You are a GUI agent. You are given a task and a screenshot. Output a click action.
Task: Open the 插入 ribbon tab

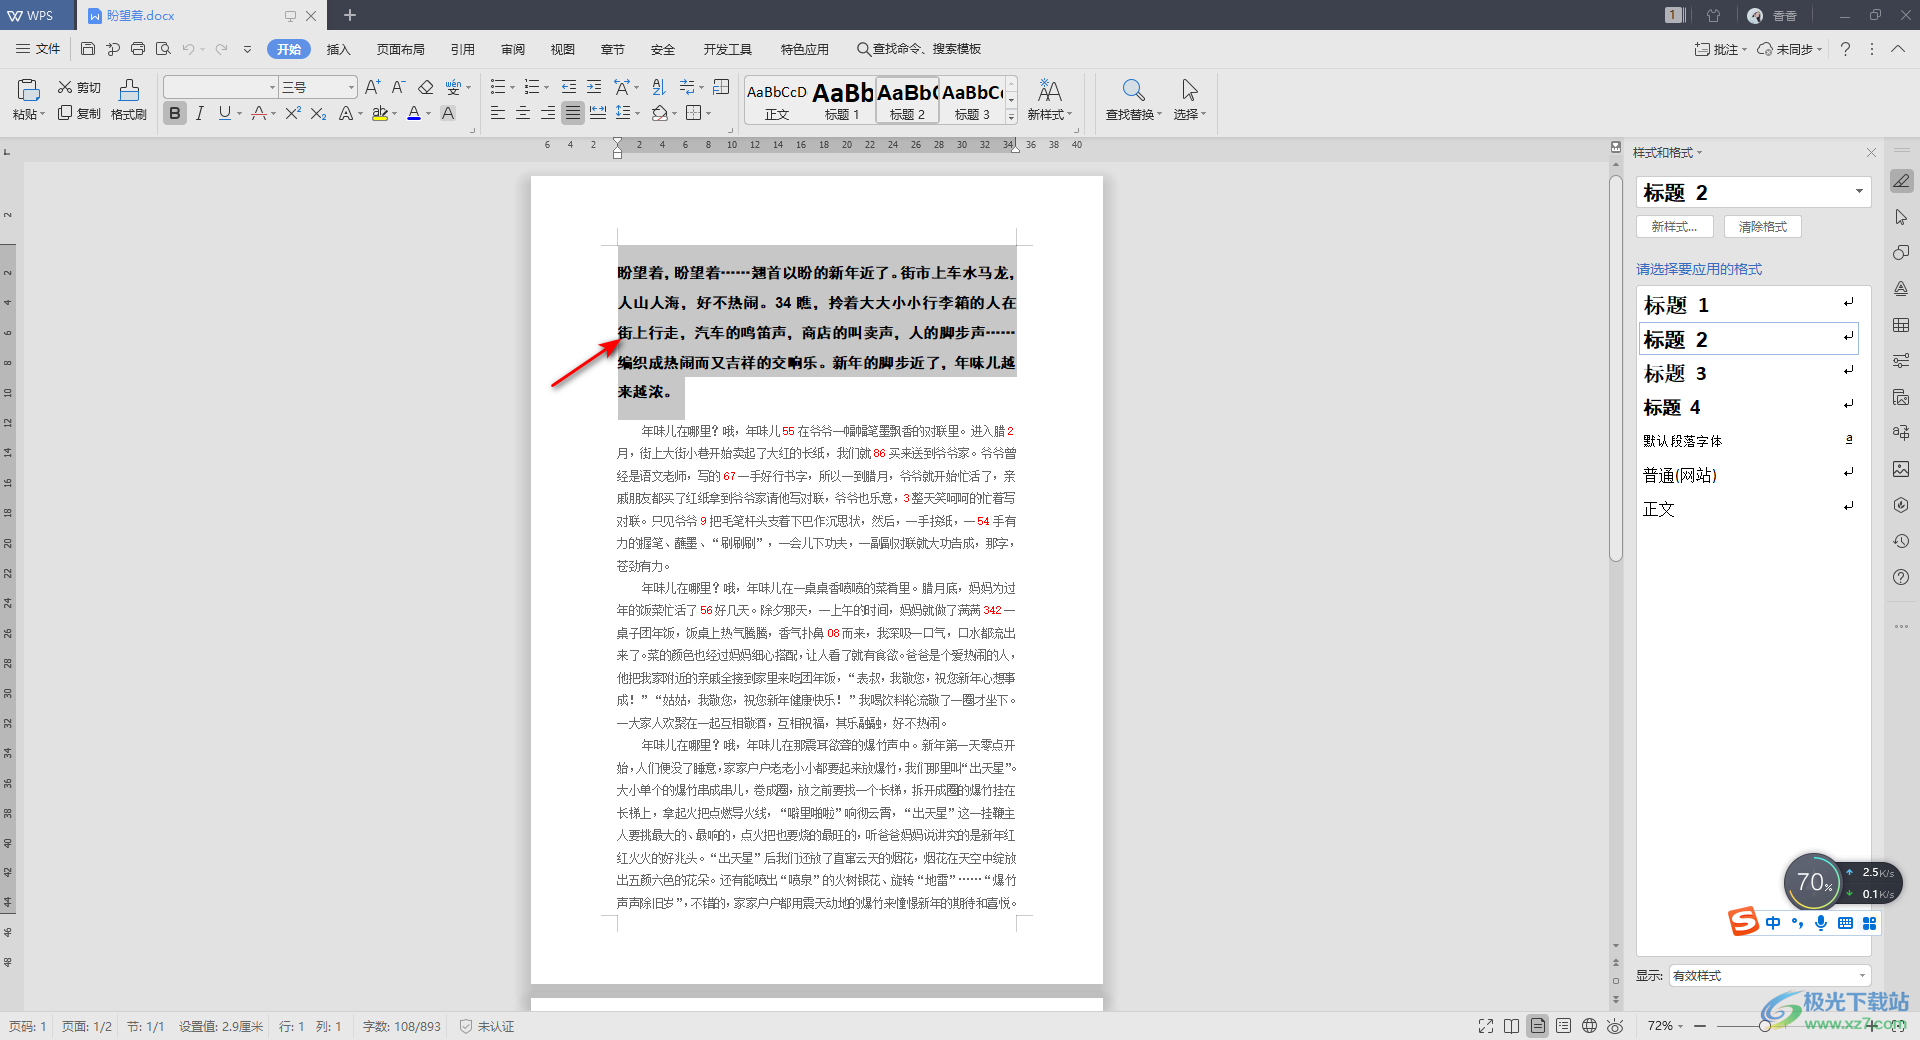click(339, 49)
